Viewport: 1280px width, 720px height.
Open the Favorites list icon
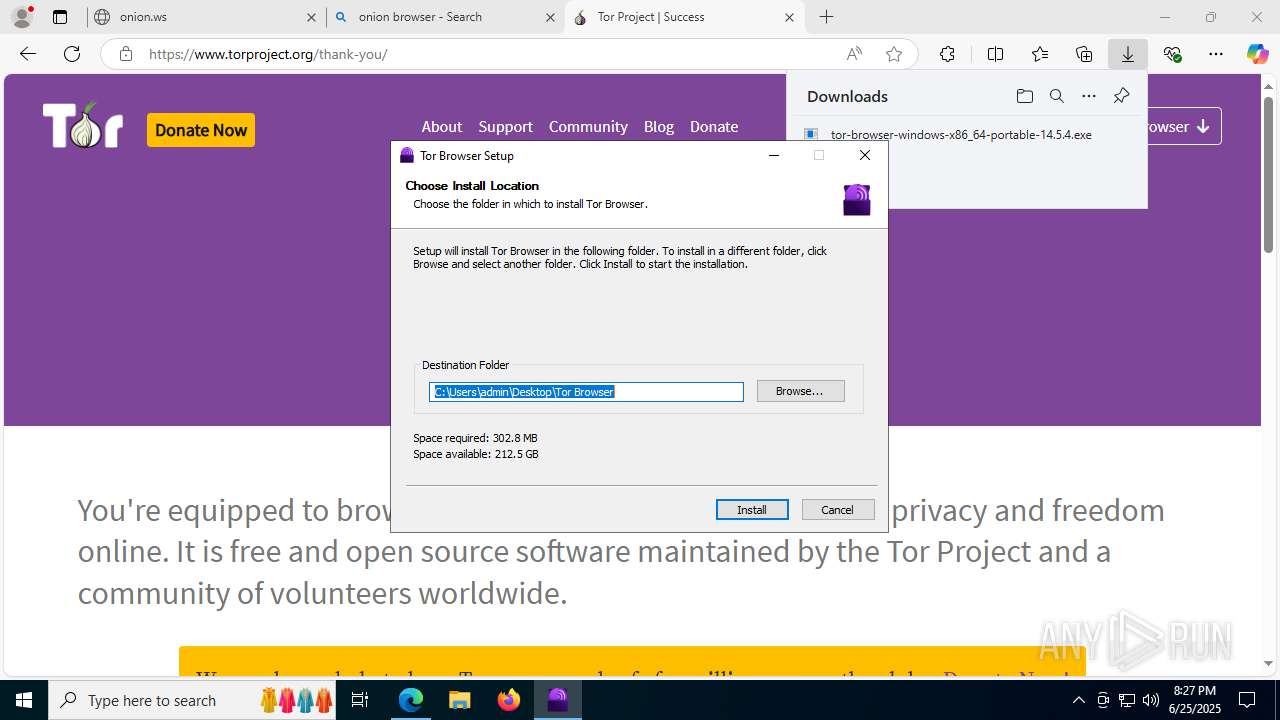(x=1040, y=54)
